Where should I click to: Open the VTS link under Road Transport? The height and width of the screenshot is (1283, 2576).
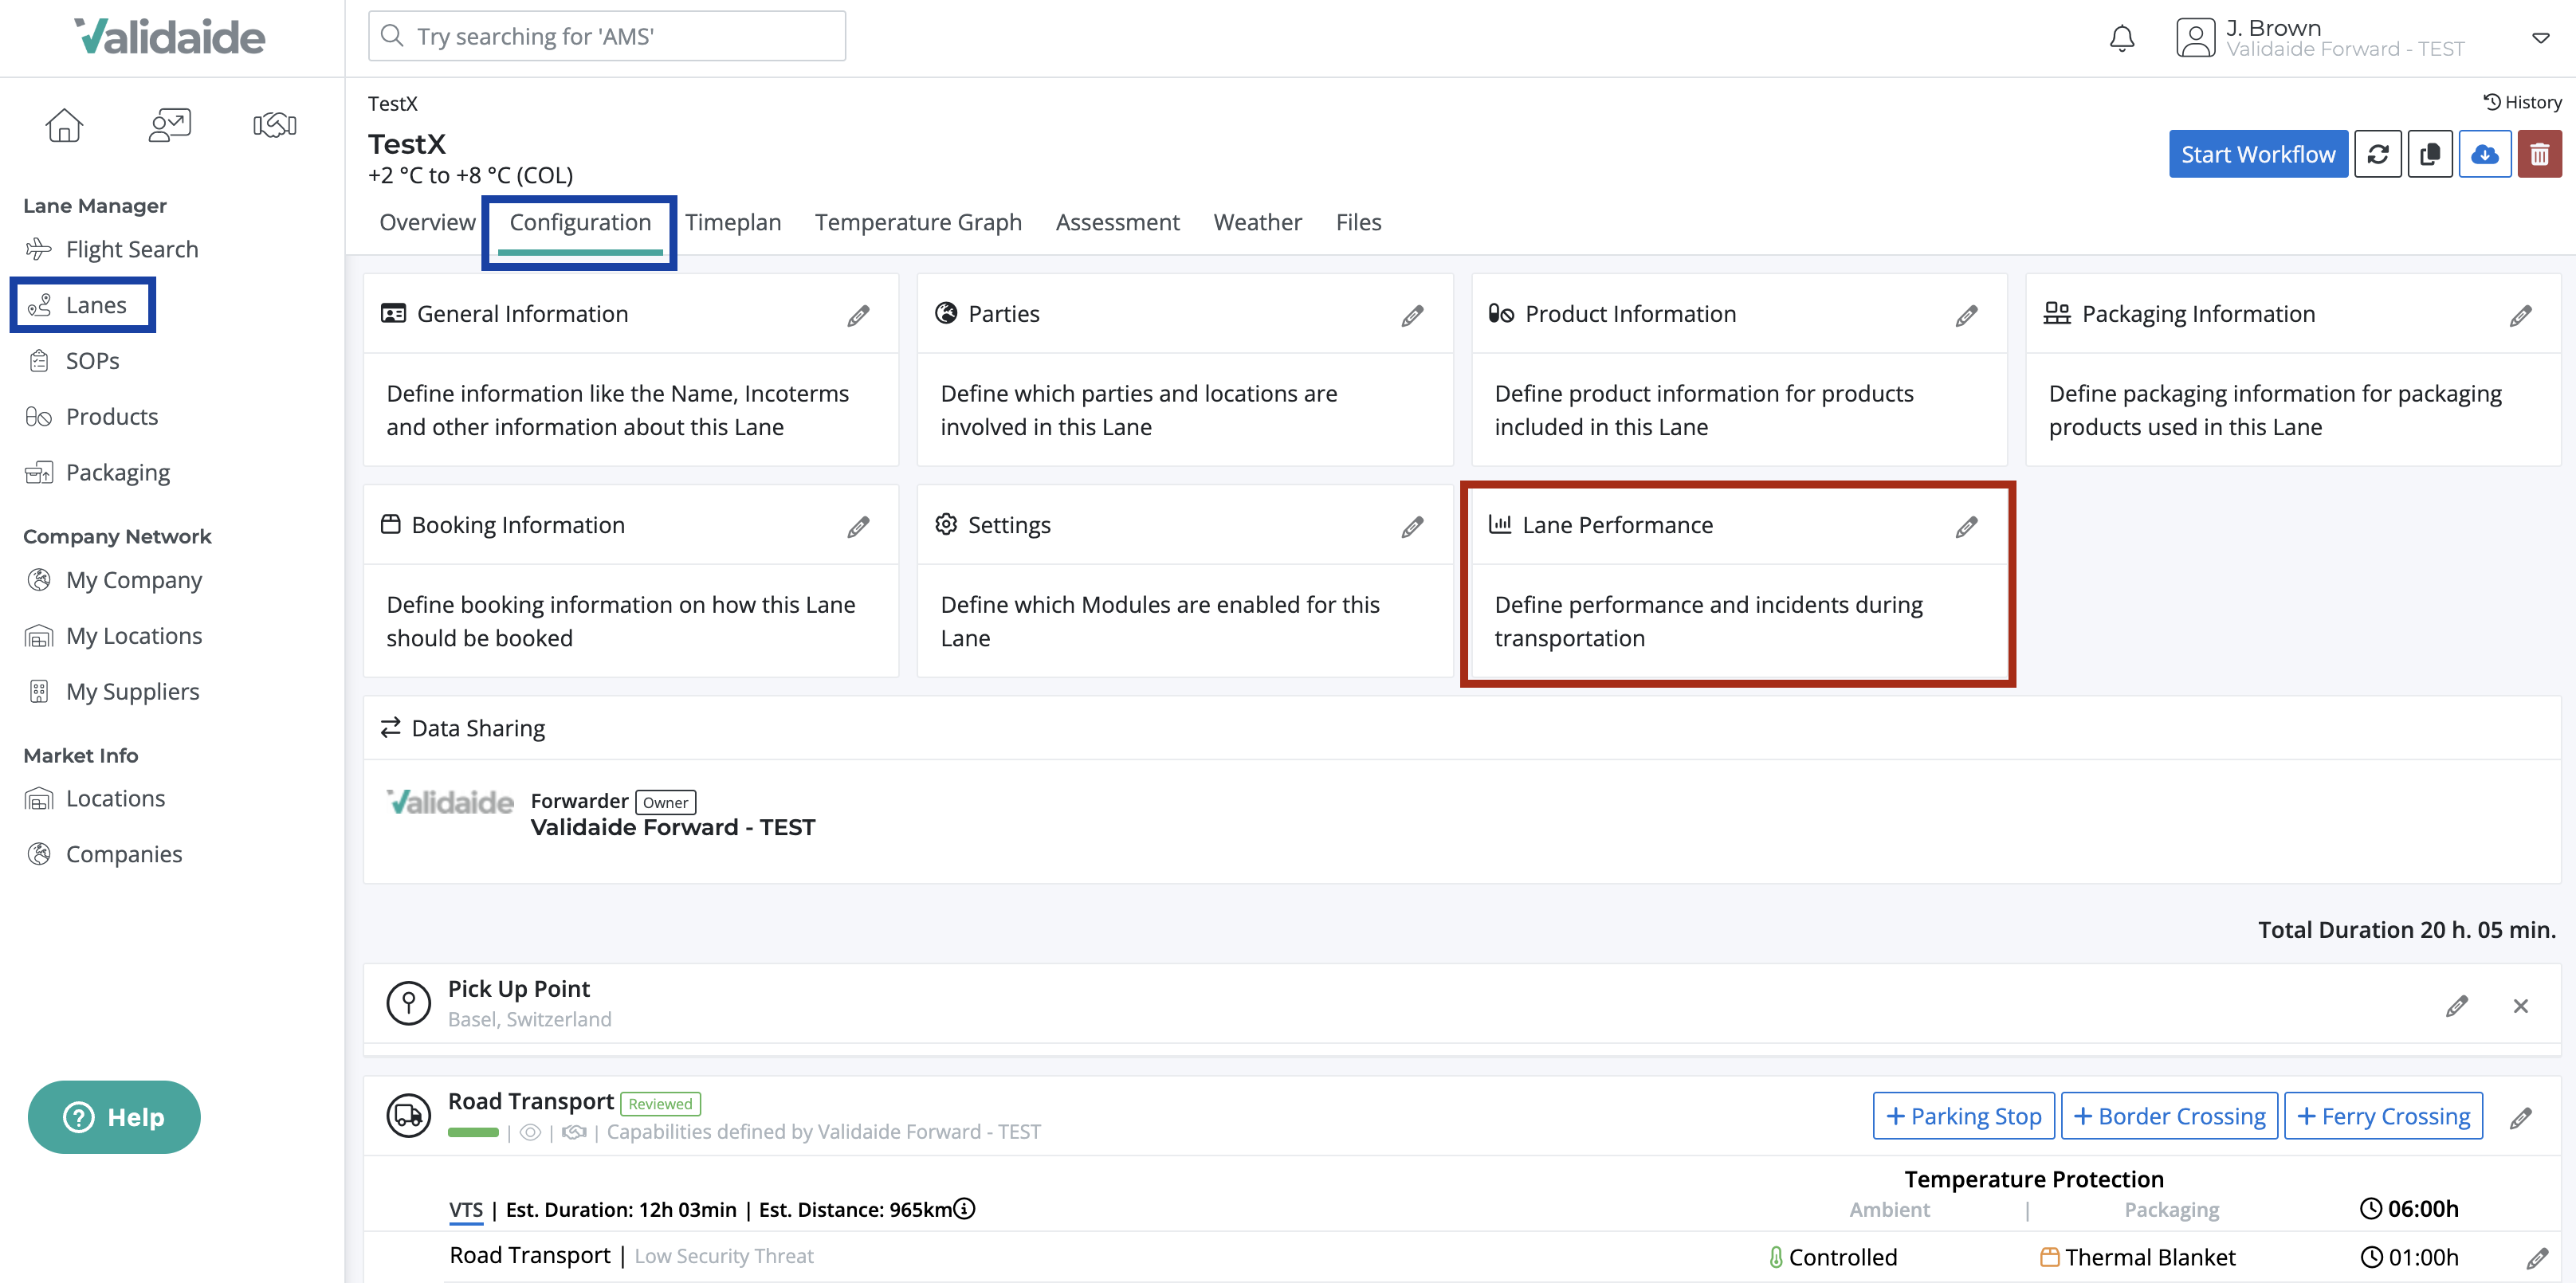click(465, 1209)
